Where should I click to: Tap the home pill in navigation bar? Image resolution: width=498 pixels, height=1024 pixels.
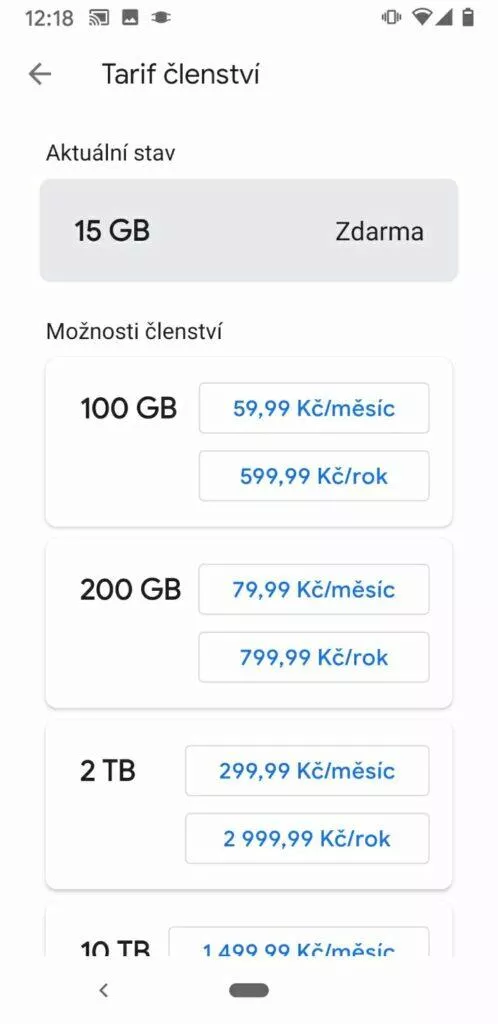(x=249, y=990)
